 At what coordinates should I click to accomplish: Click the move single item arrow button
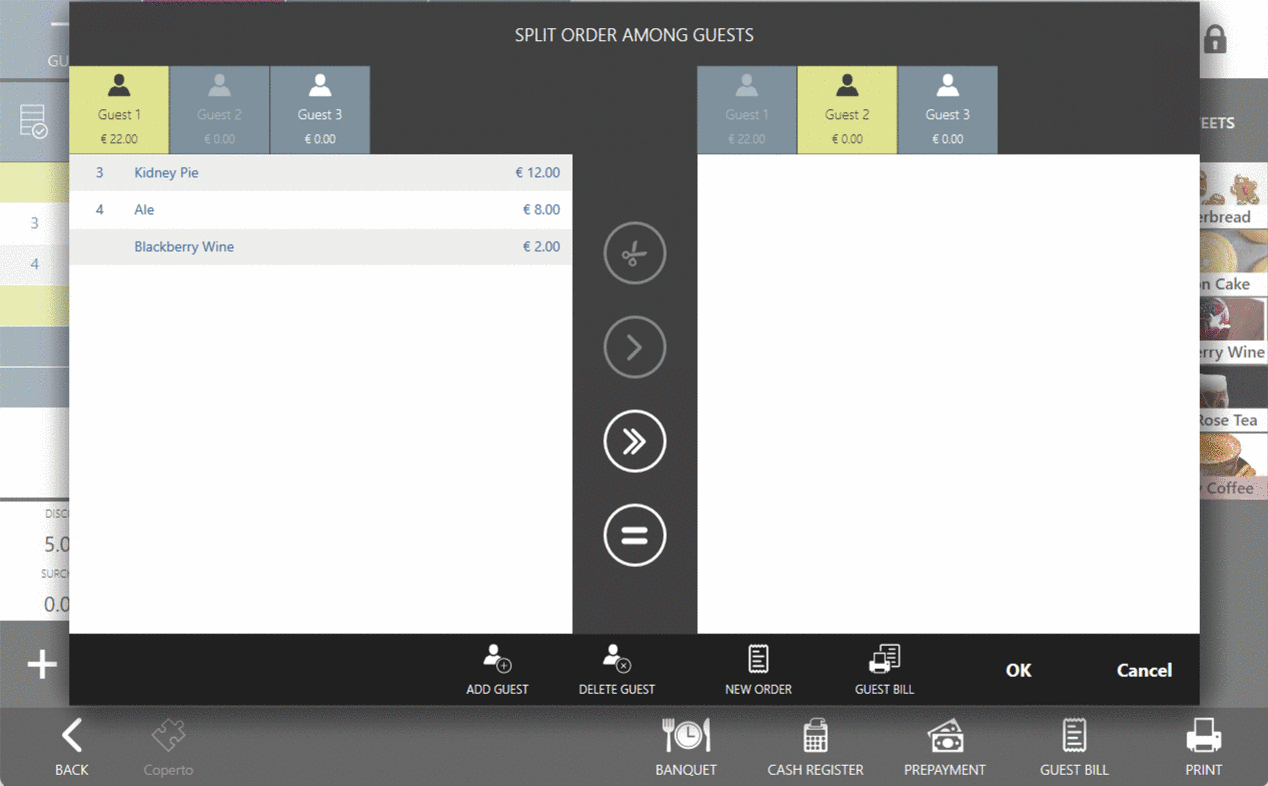click(x=634, y=347)
